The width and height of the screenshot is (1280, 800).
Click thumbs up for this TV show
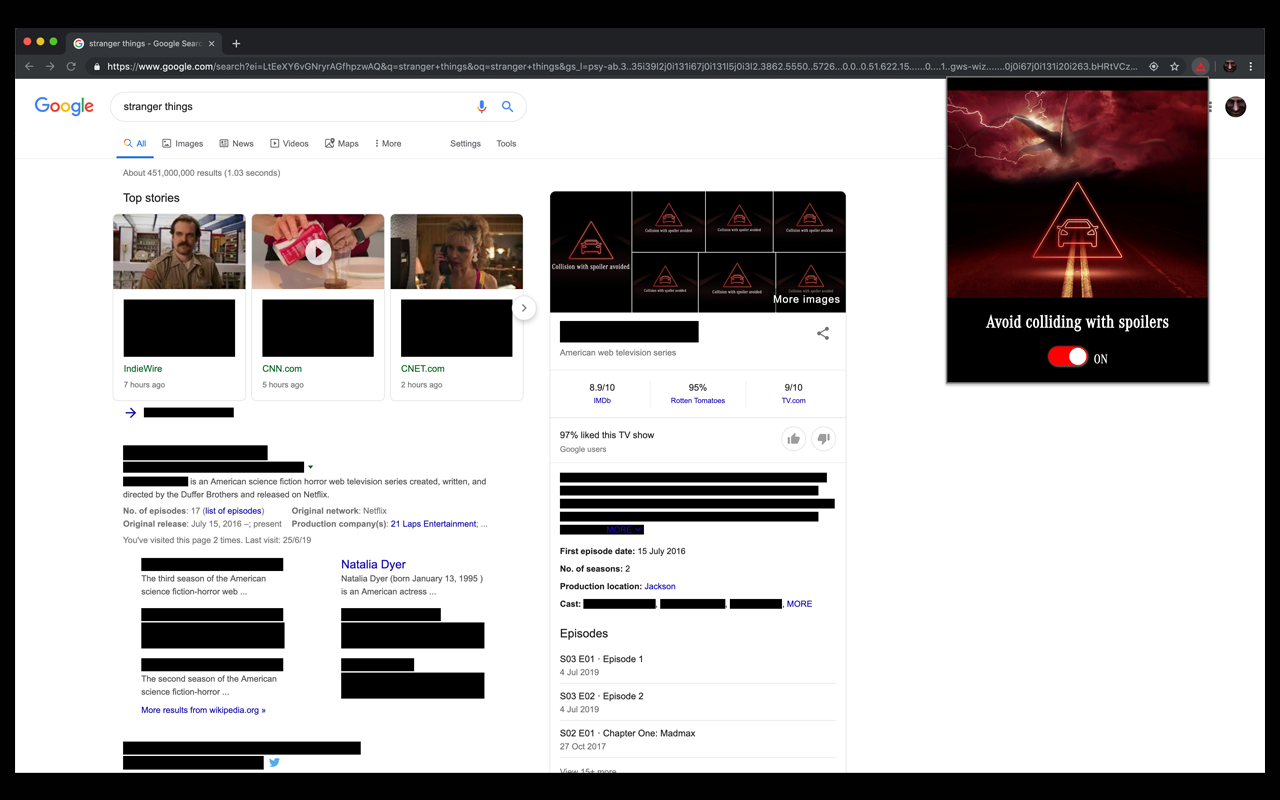pos(793,438)
